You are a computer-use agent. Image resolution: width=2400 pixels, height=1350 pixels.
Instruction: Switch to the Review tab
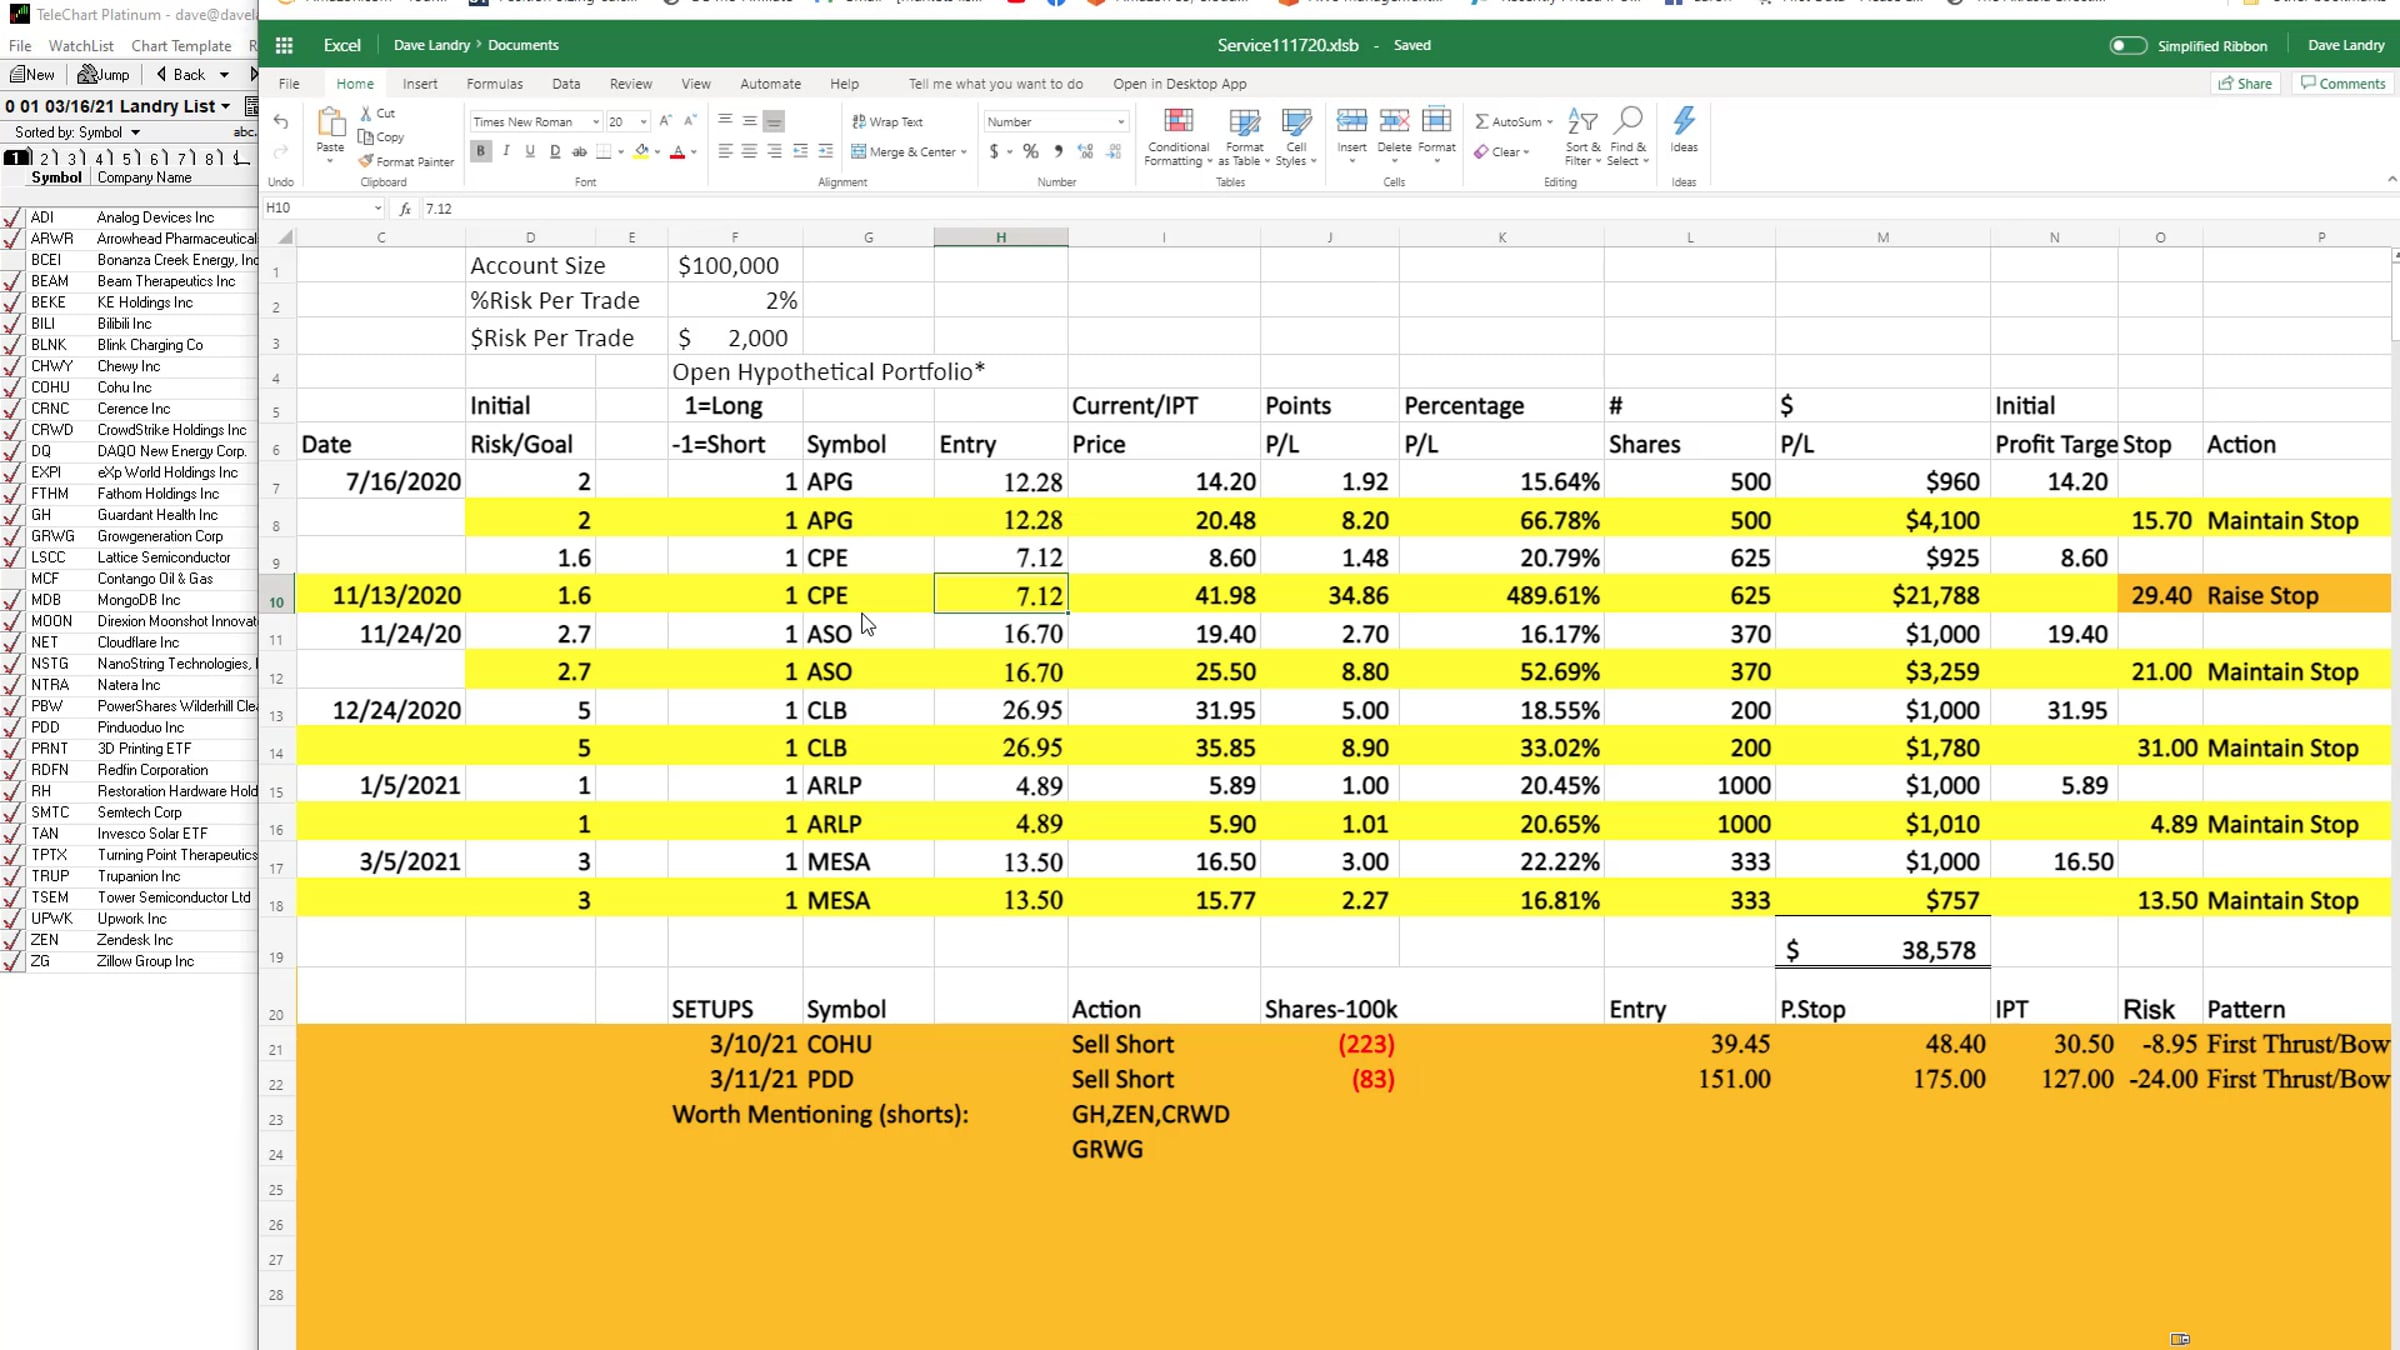631,84
